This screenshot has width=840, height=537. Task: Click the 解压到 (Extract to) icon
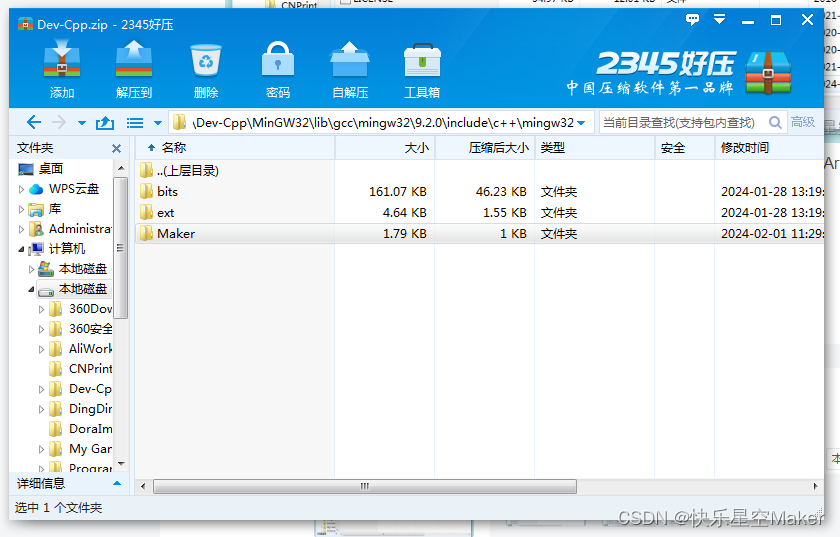pyautogui.click(x=134, y=59)
